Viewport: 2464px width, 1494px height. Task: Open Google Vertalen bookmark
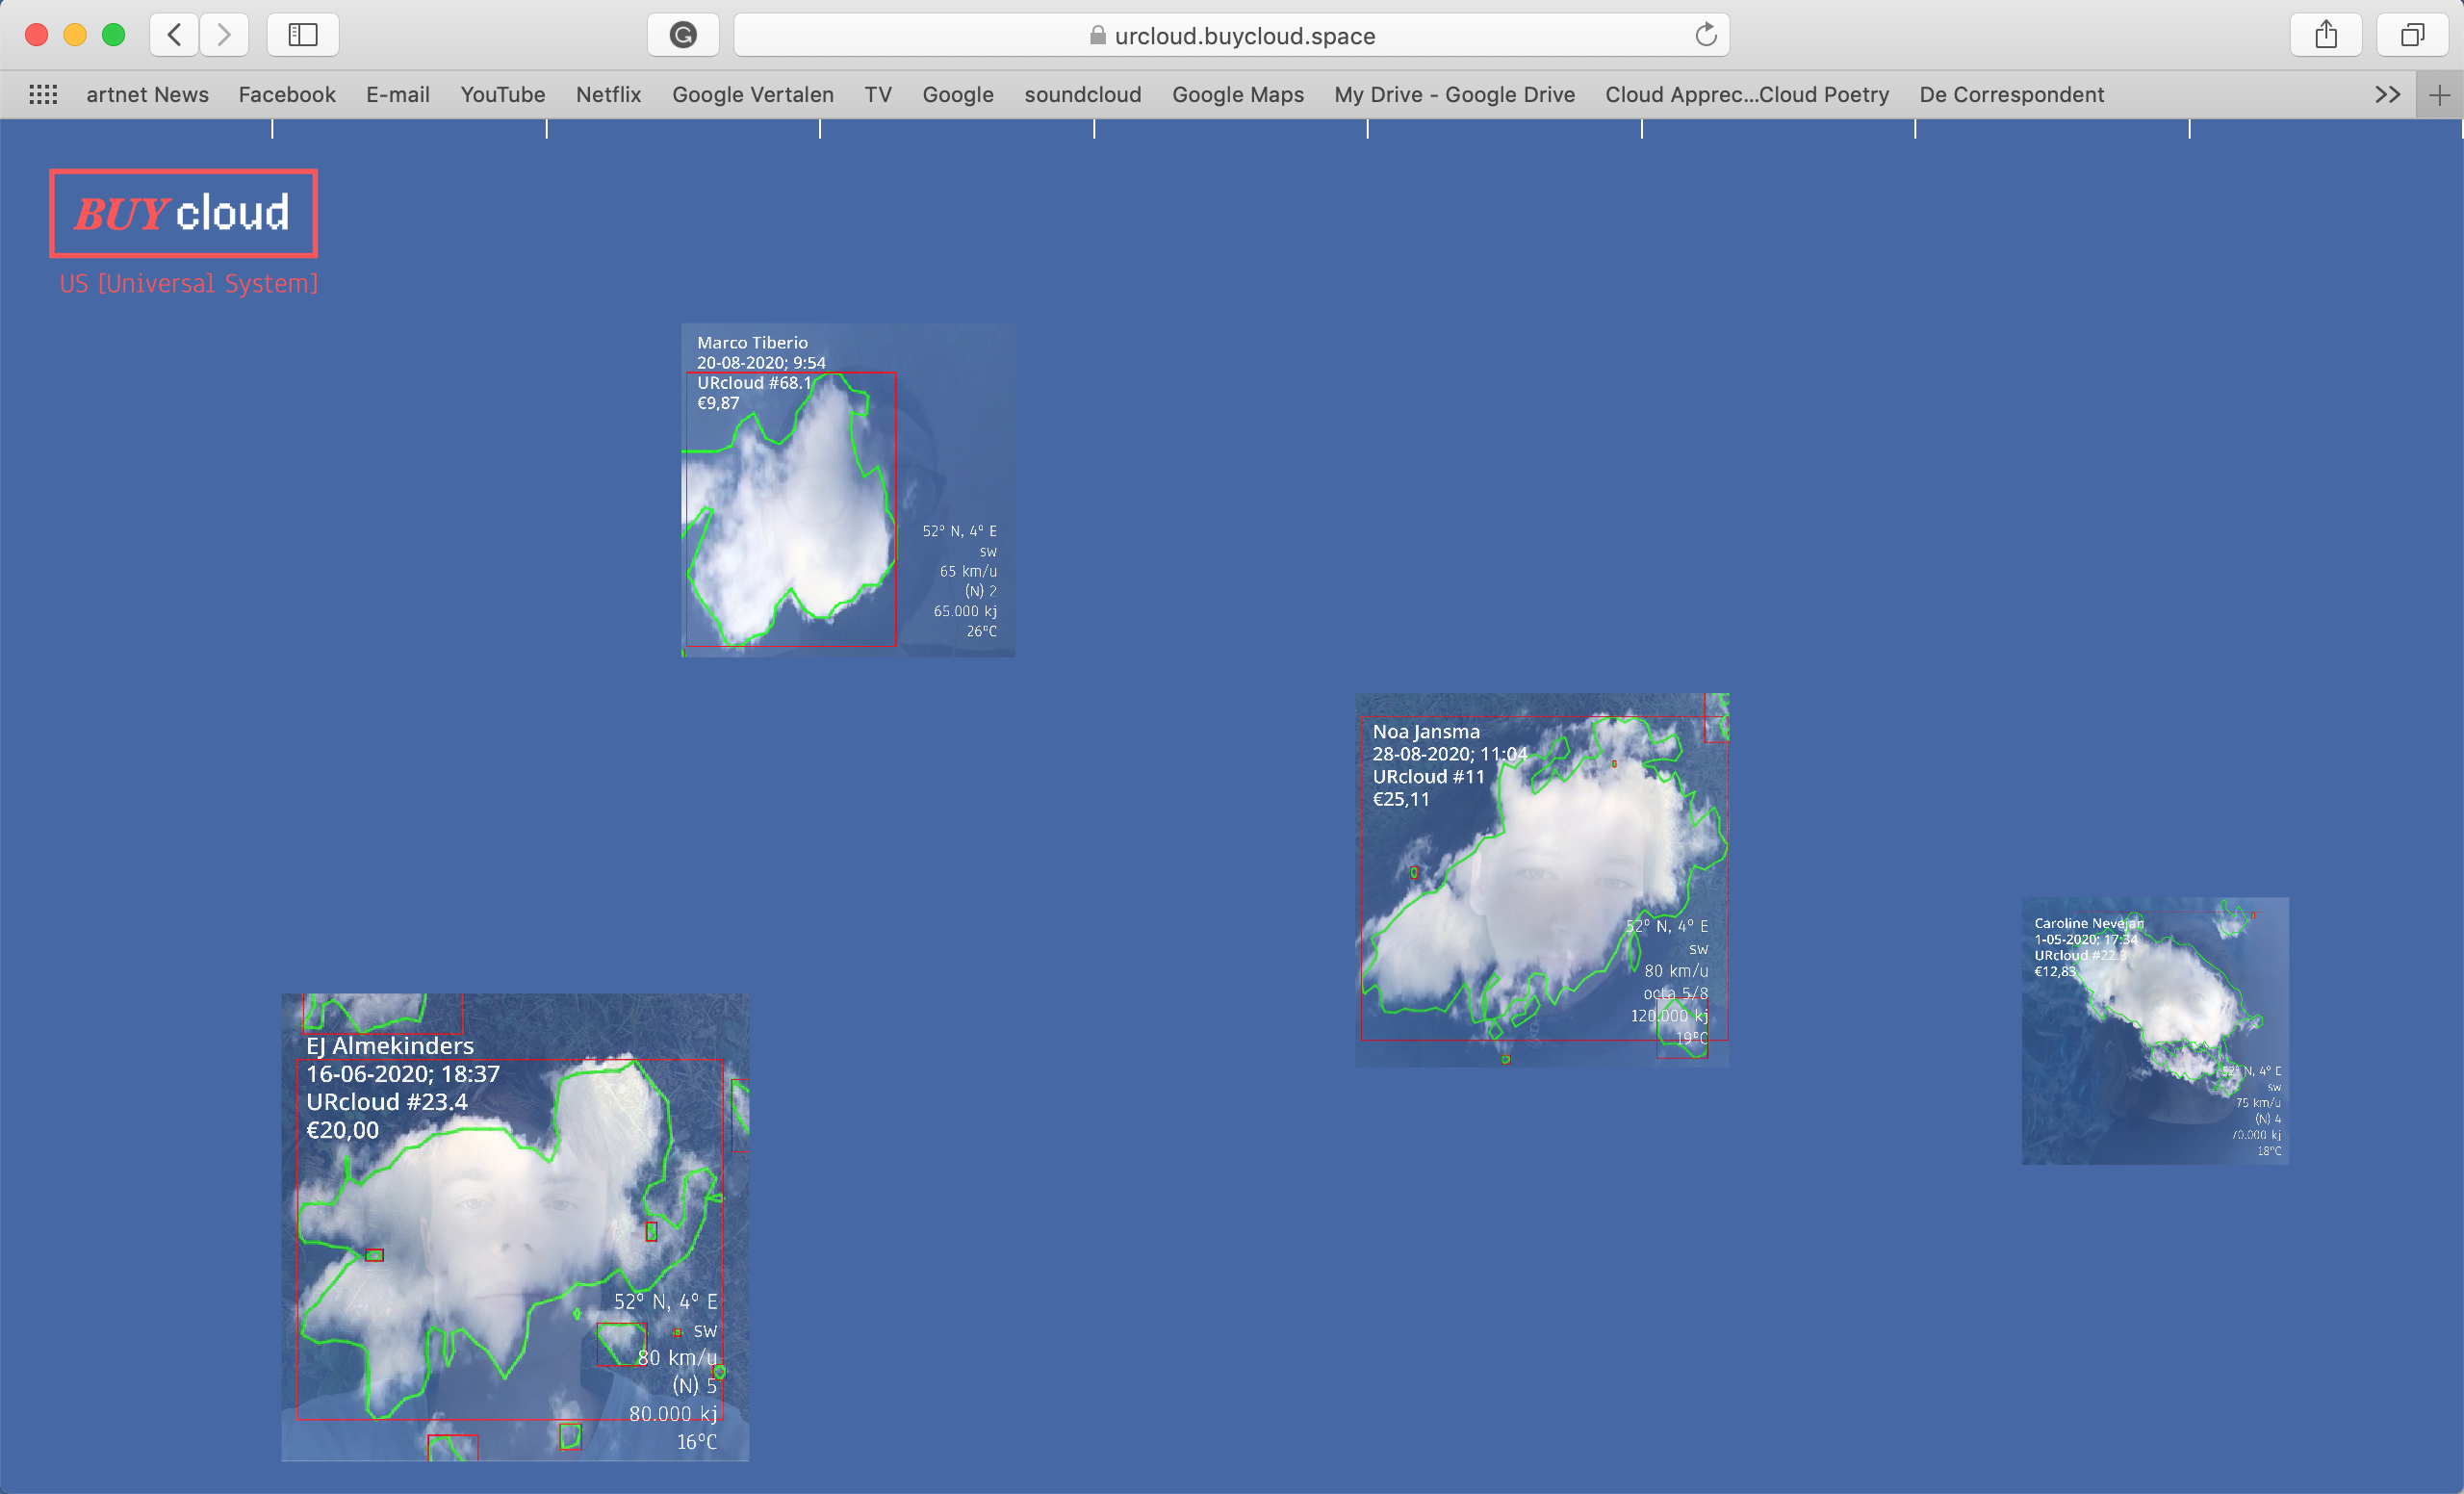(753, 94)
